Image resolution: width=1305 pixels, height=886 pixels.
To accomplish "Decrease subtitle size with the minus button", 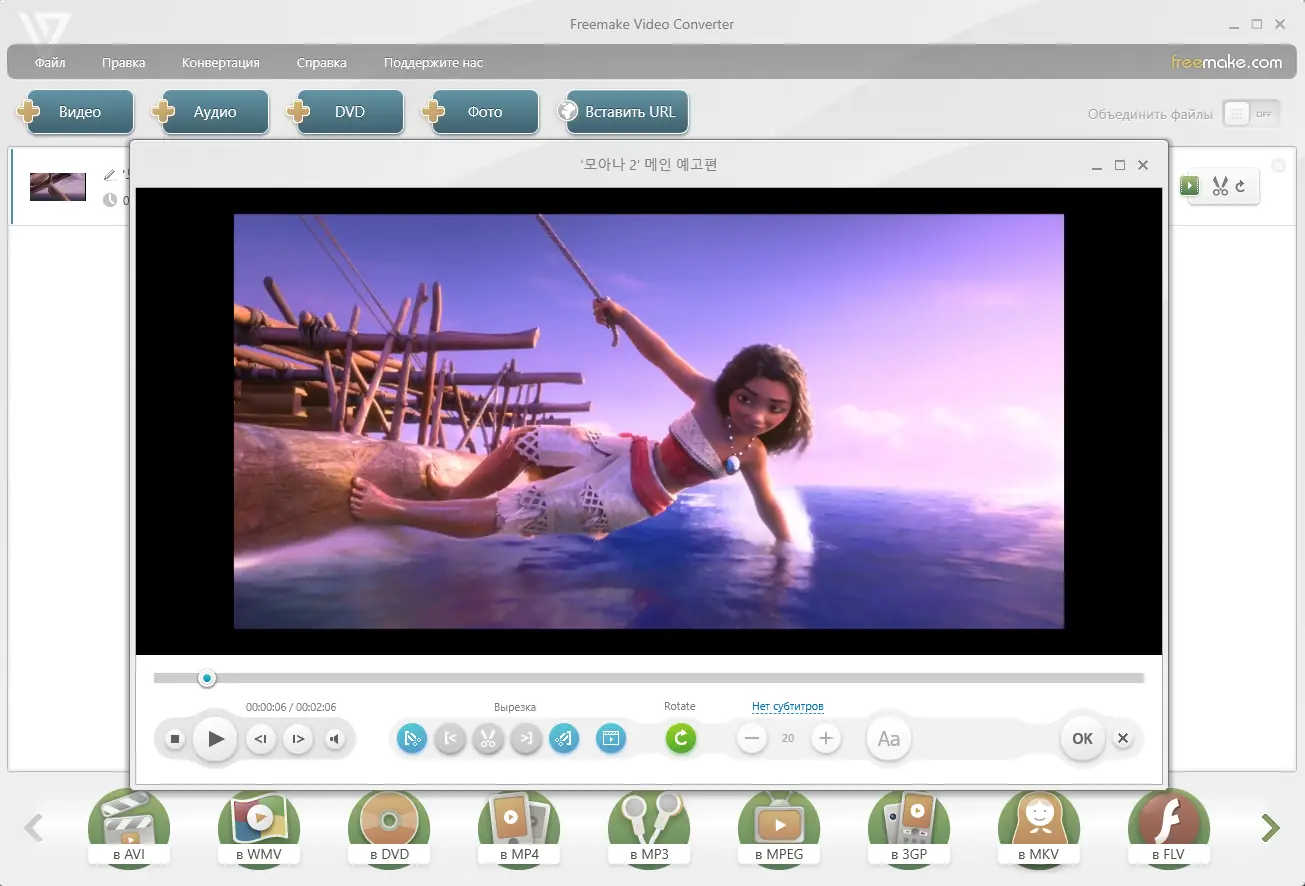I will (x=752, y=739).
